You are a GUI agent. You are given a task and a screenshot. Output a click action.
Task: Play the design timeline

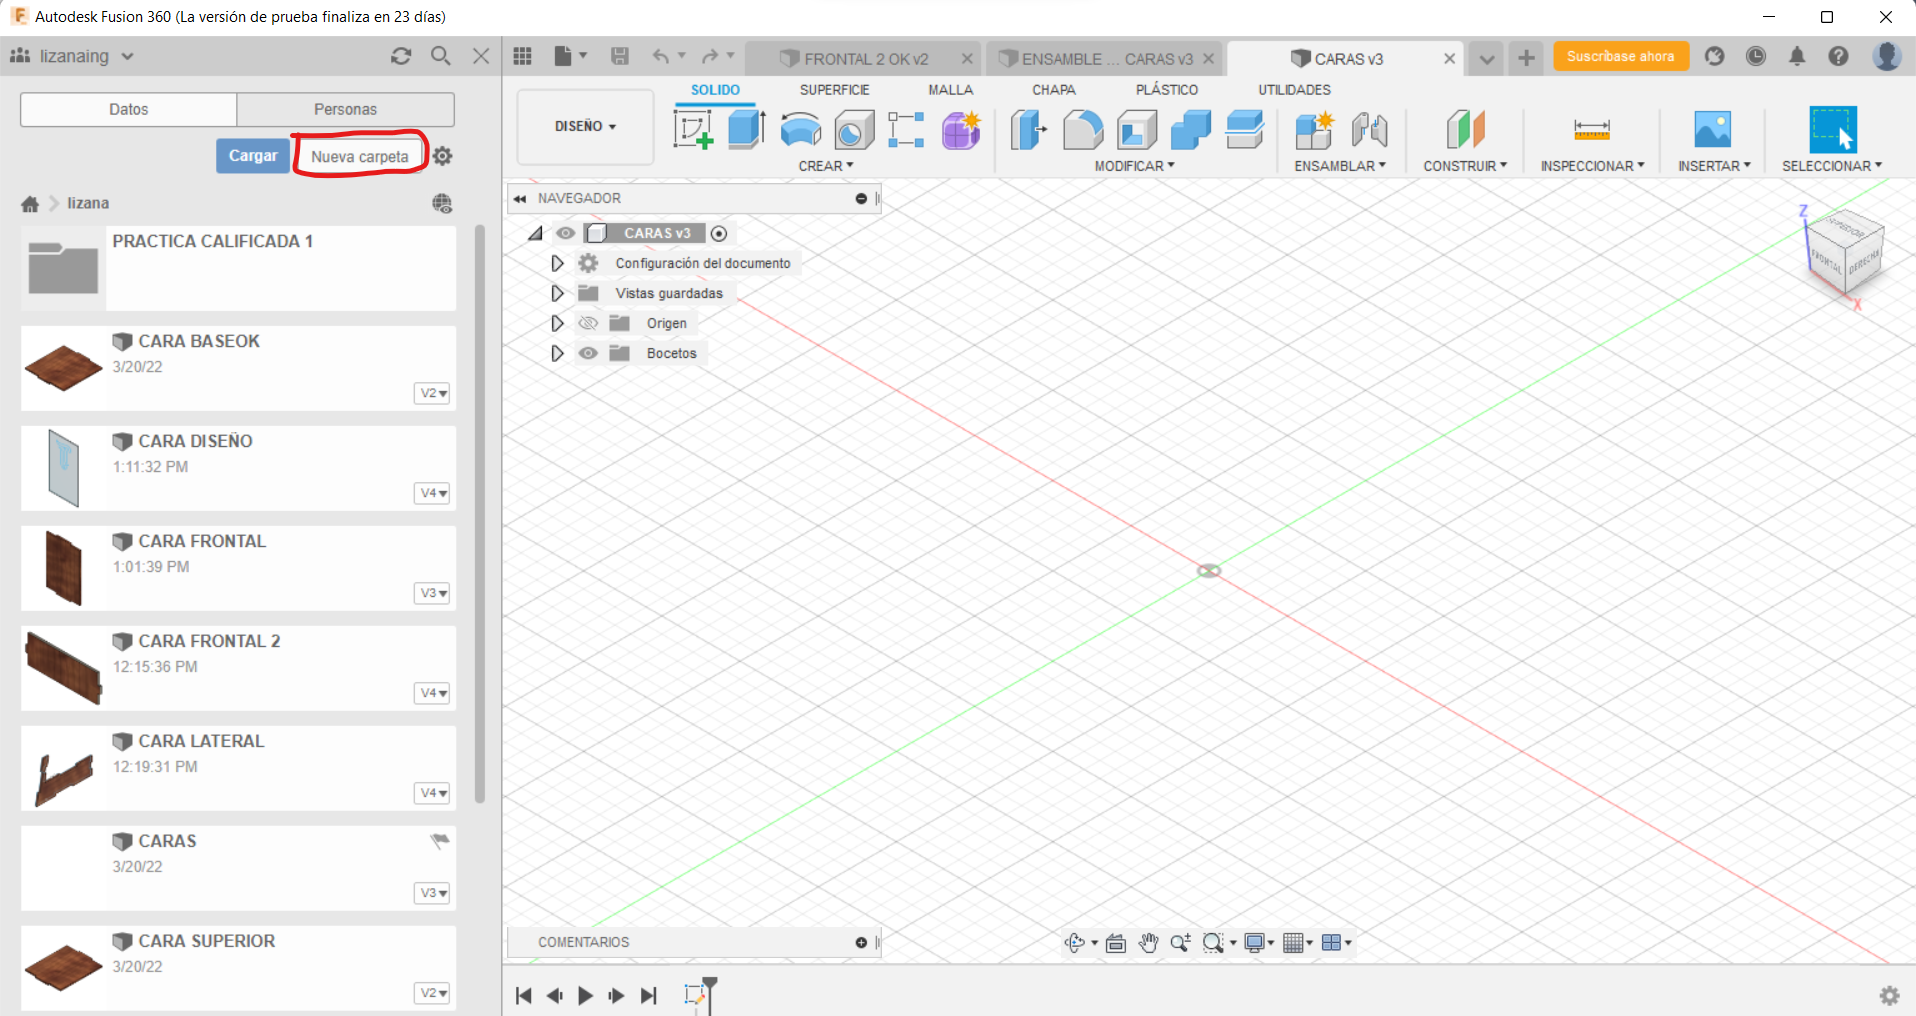(585, 996)
